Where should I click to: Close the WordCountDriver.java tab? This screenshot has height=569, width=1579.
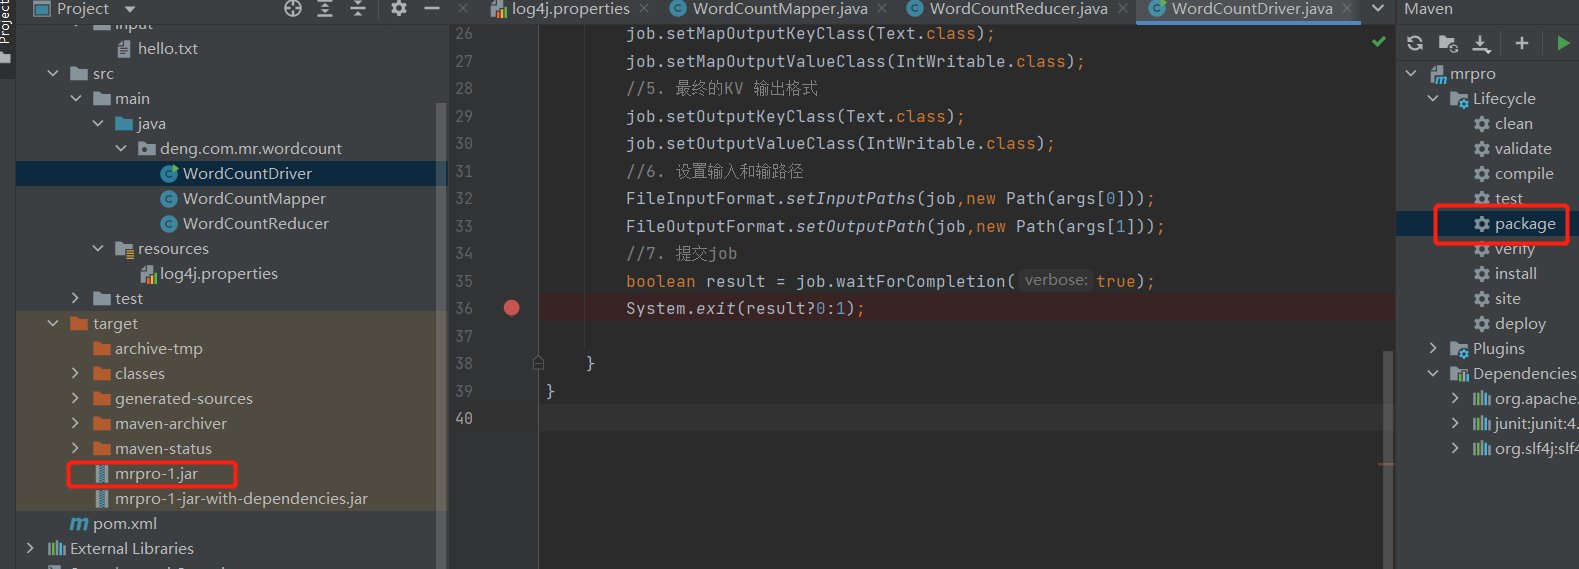(x=1347, y=9)
